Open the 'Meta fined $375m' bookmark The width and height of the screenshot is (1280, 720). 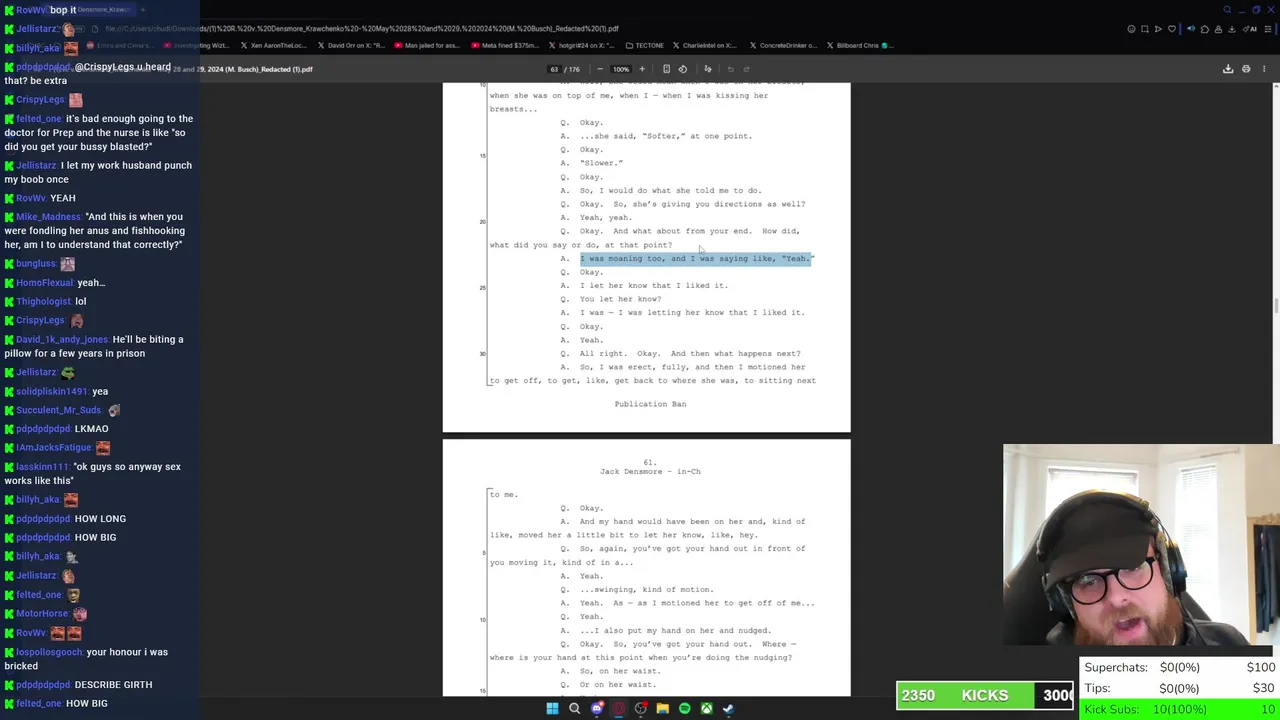click(504, 45)
